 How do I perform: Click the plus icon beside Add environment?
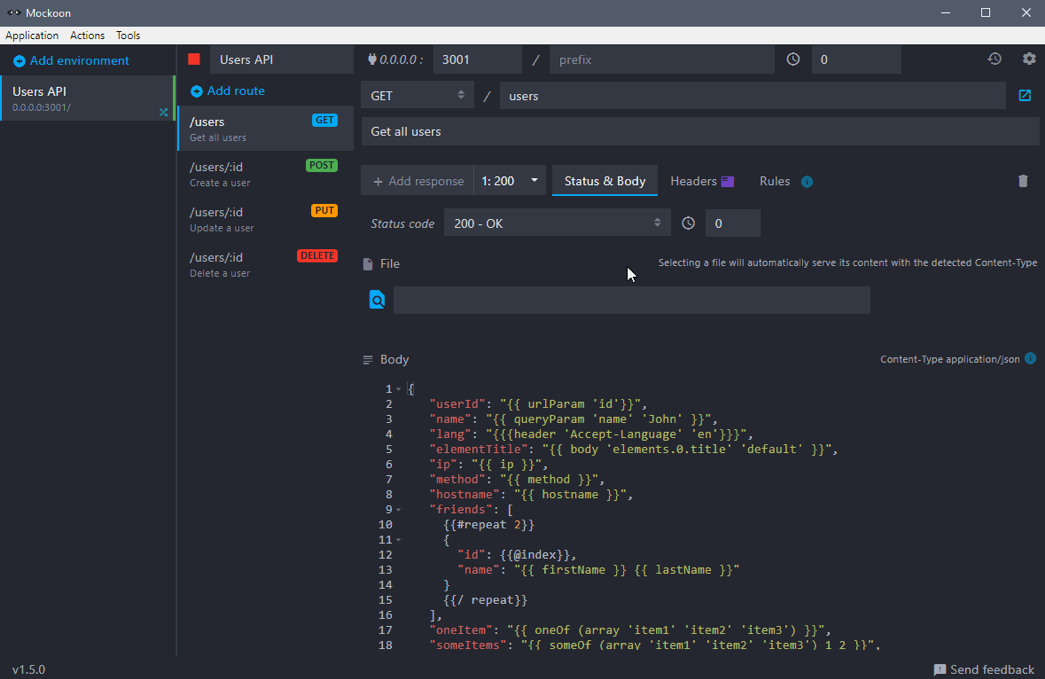coord(19,61)
